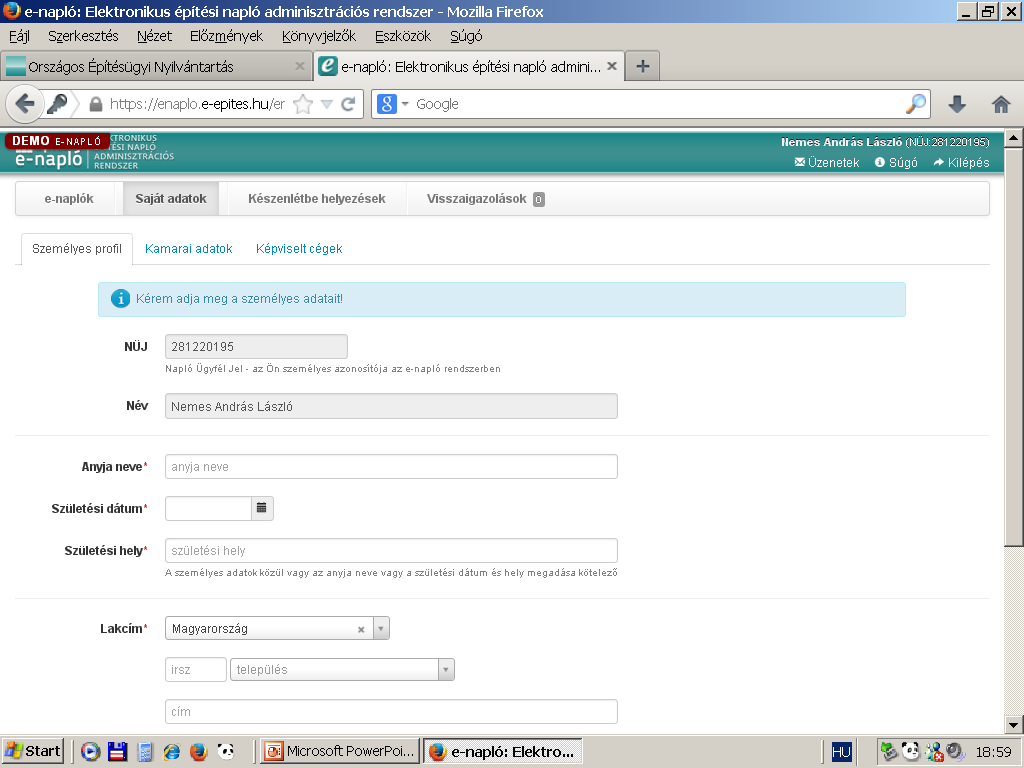Click the URL address field

point(197,104)
